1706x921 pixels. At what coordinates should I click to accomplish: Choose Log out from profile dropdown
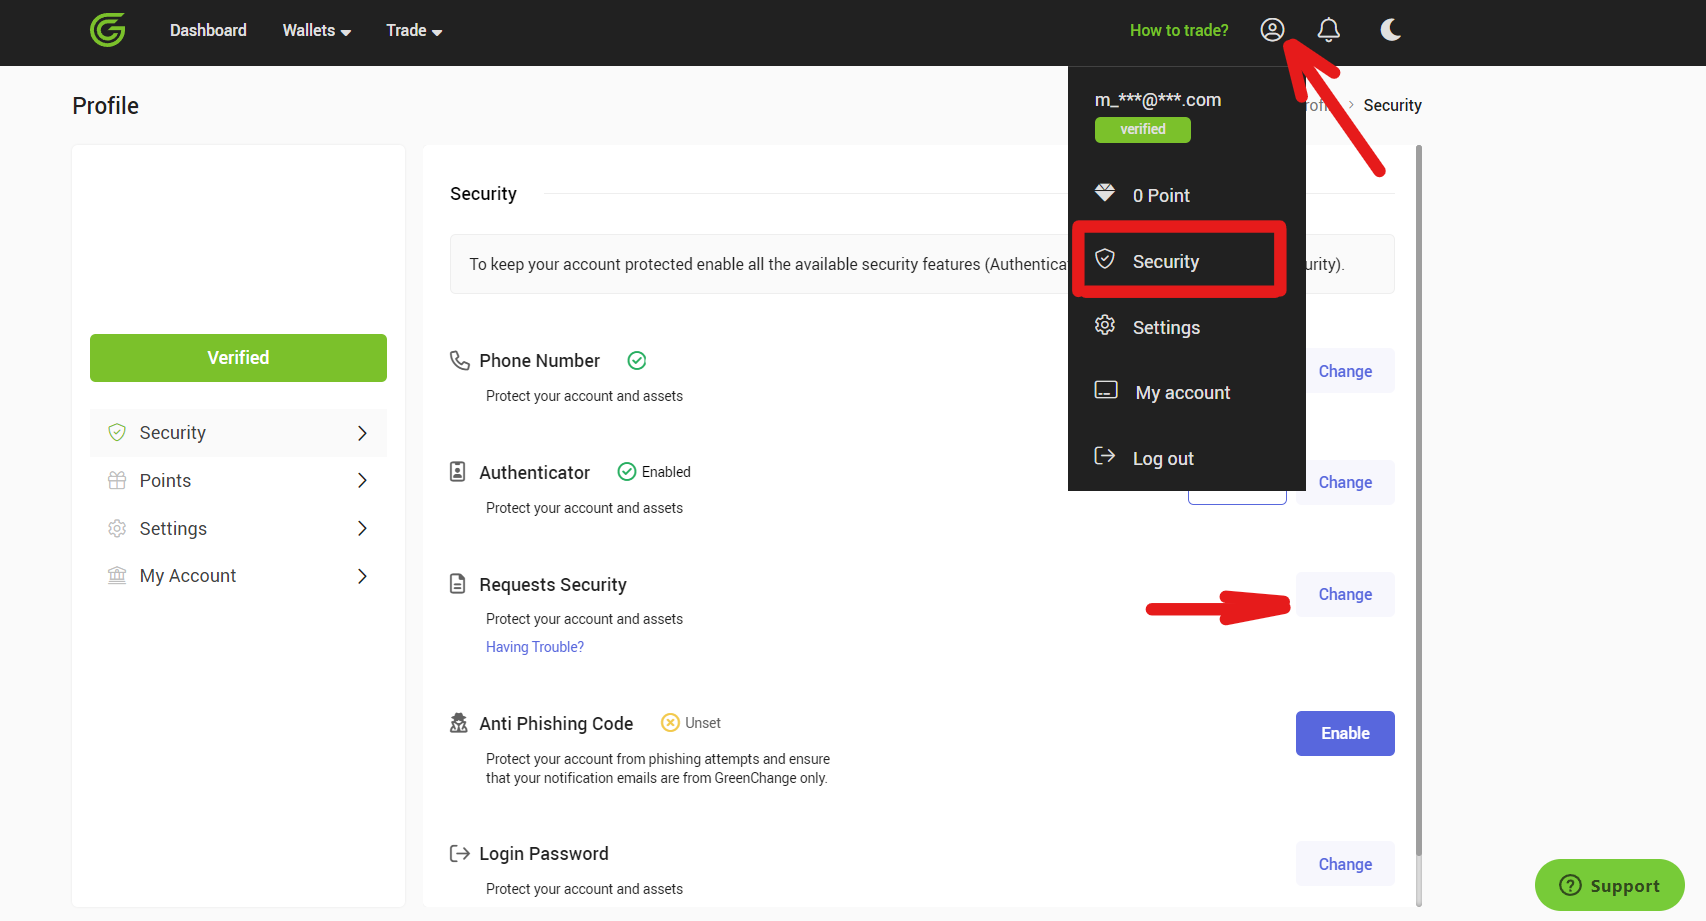[1186, 458]
